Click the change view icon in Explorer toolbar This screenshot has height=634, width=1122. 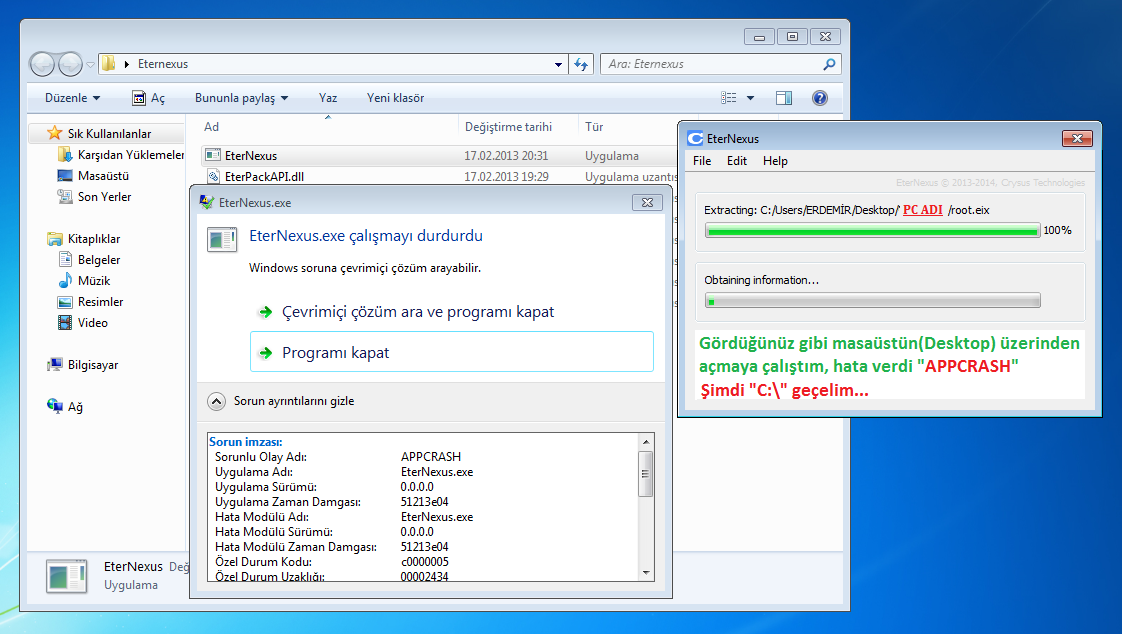point(728,98)
